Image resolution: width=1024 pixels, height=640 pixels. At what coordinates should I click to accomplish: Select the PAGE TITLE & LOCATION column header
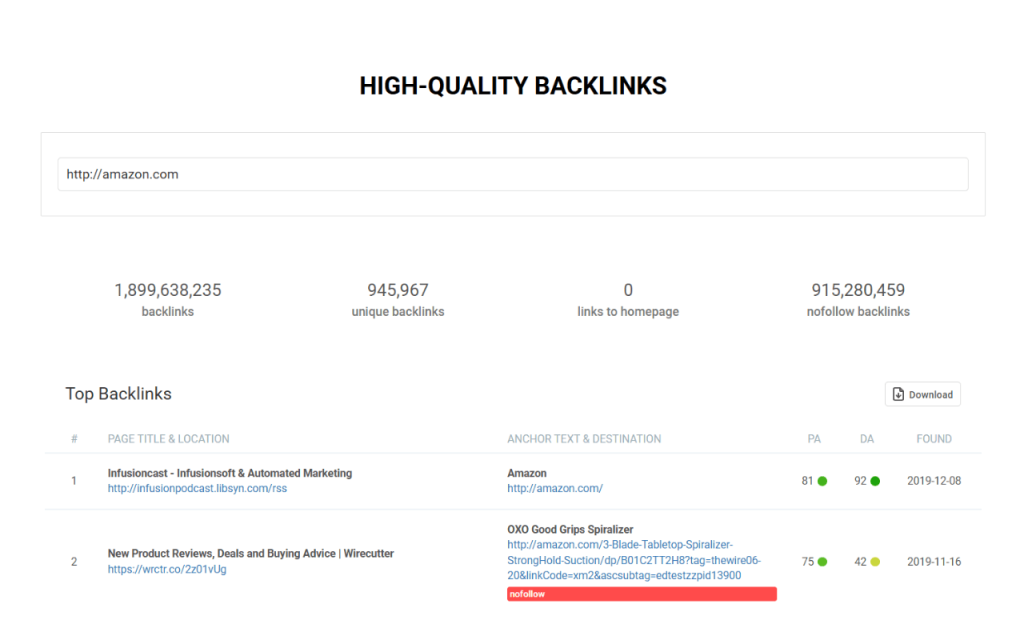(168, 438)
